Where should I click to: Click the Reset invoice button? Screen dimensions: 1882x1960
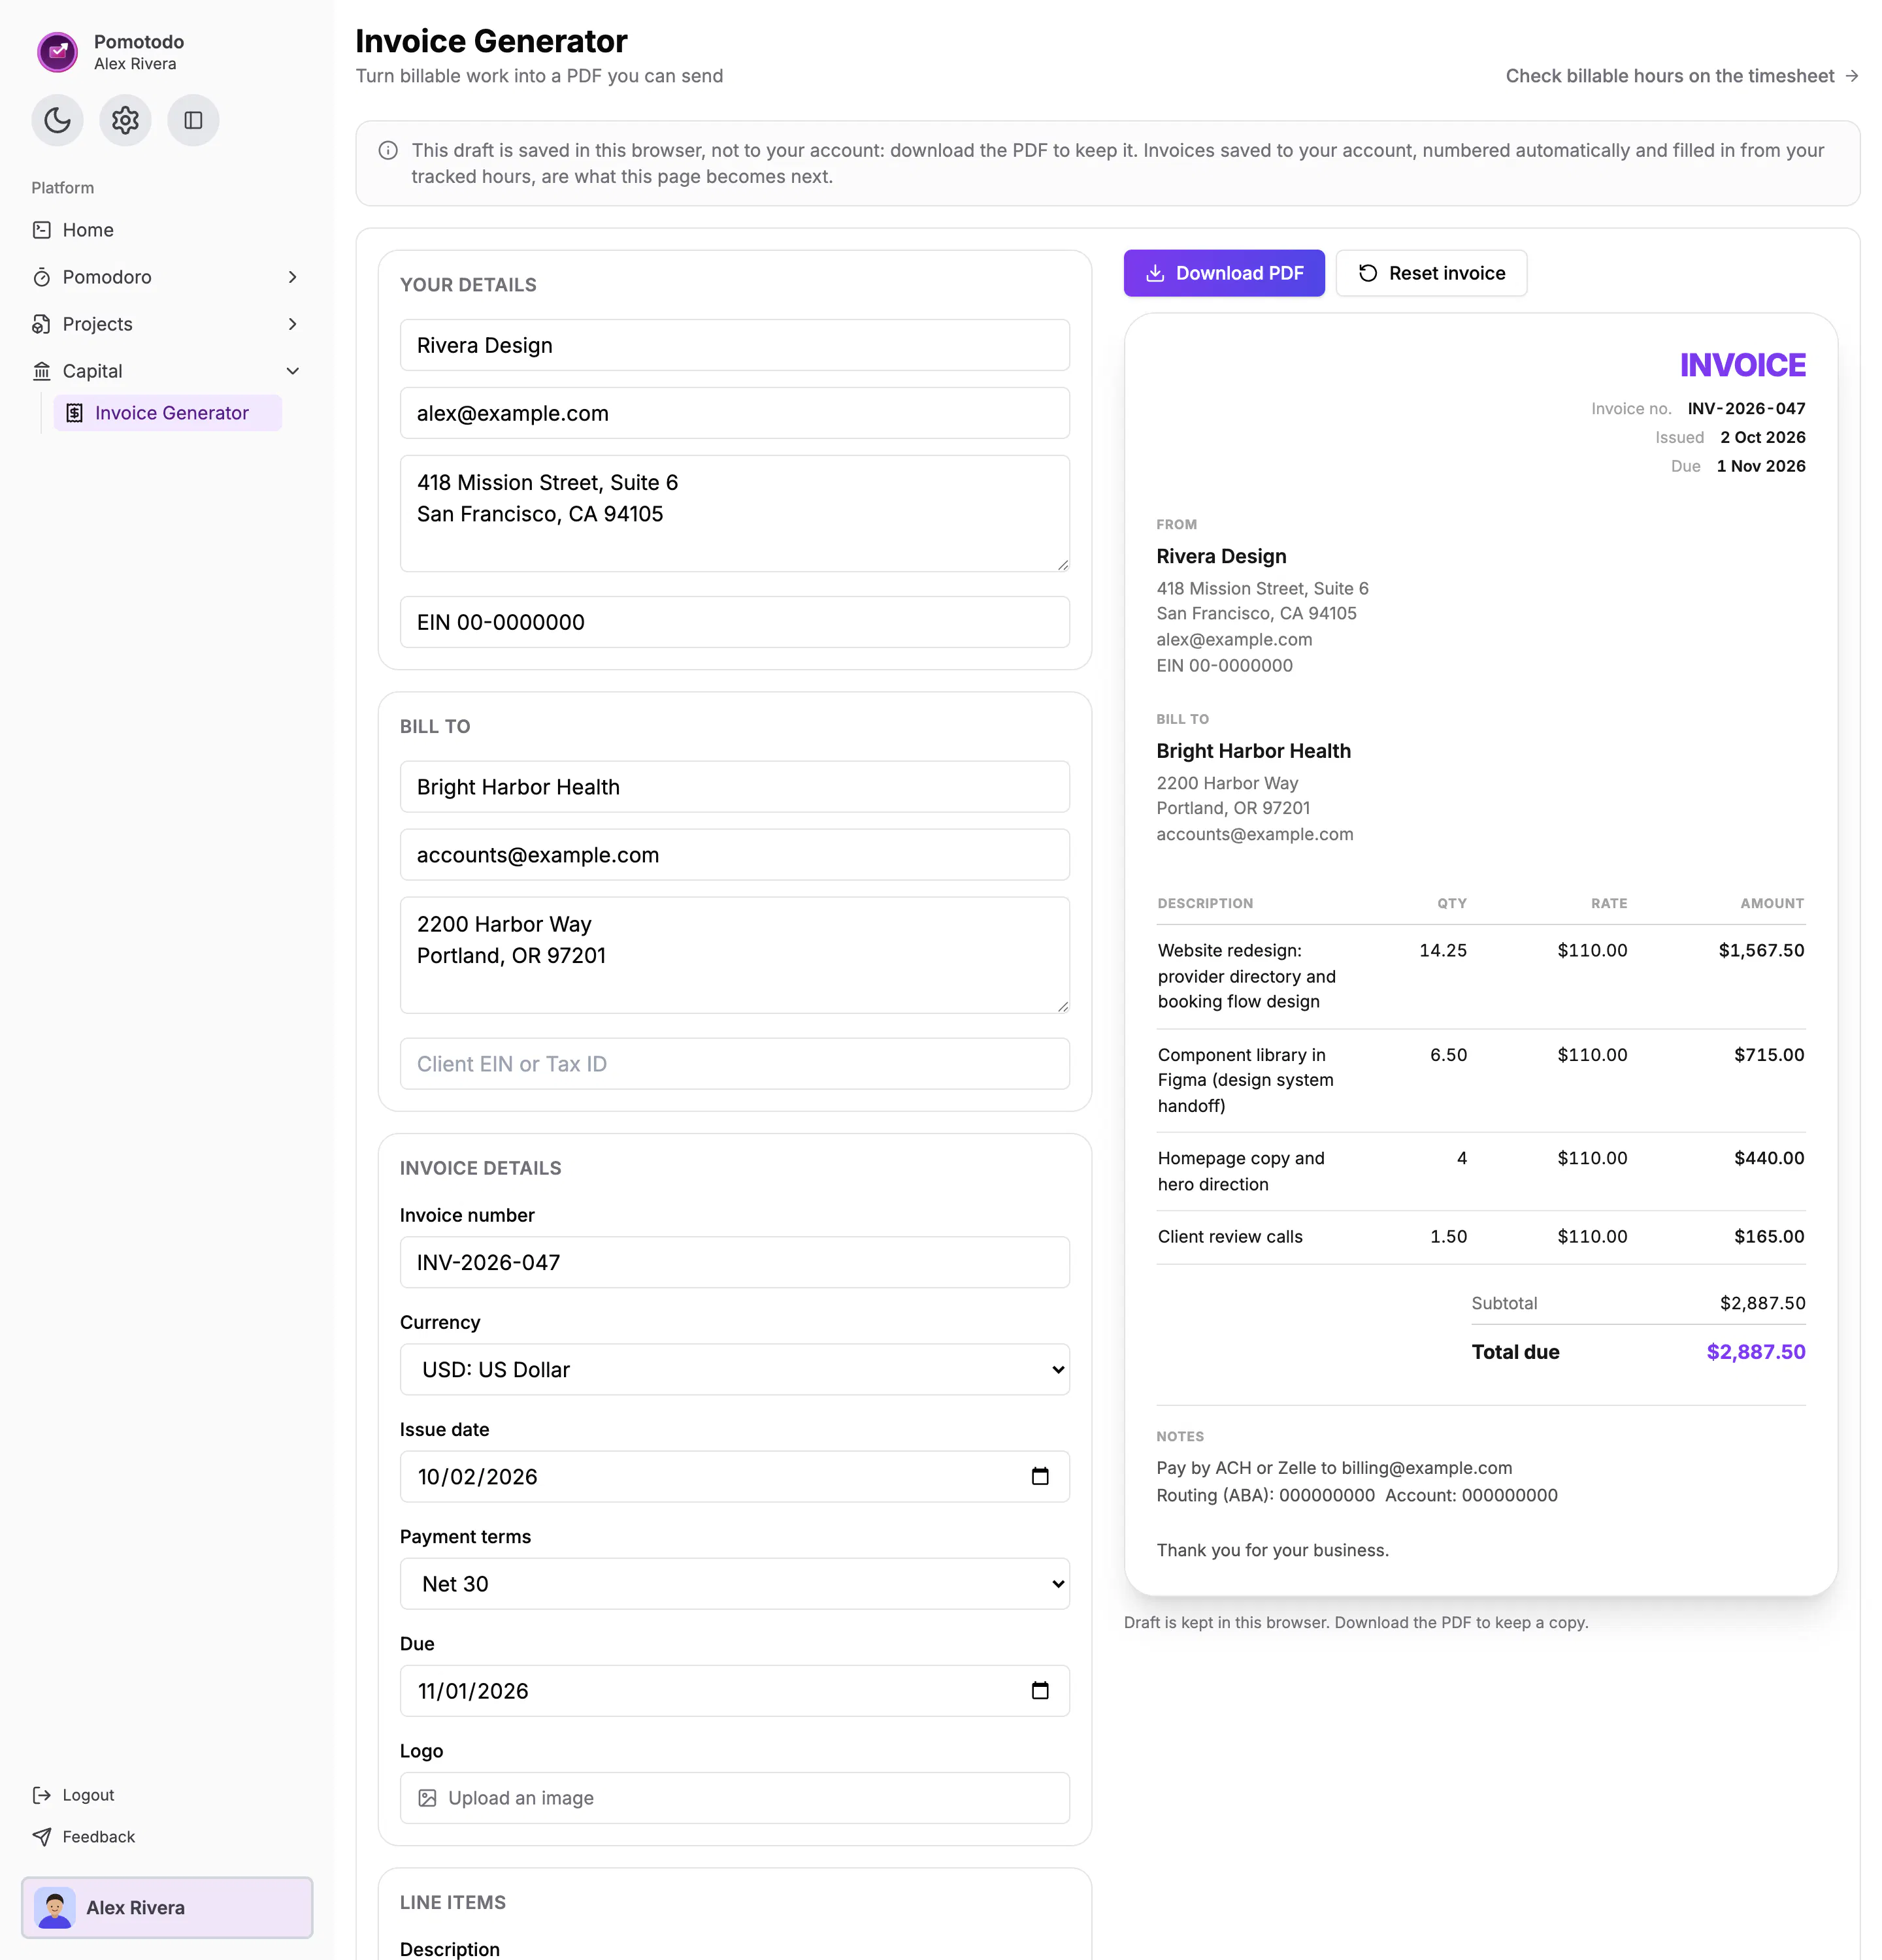1431,273
